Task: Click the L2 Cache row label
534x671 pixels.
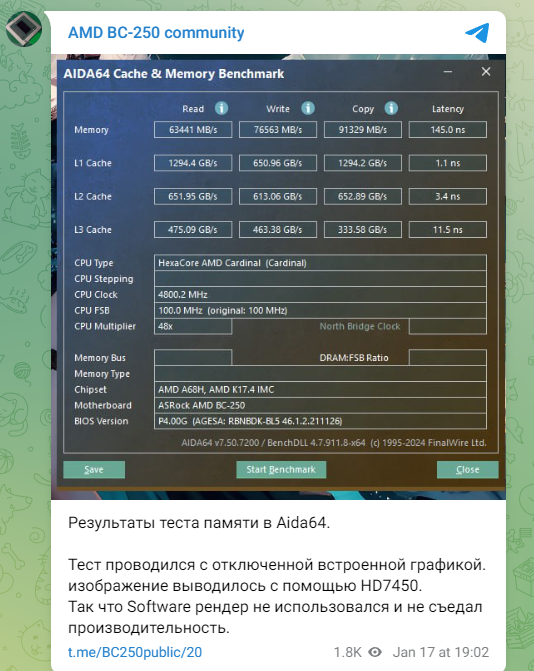Action: pos(93,196)
